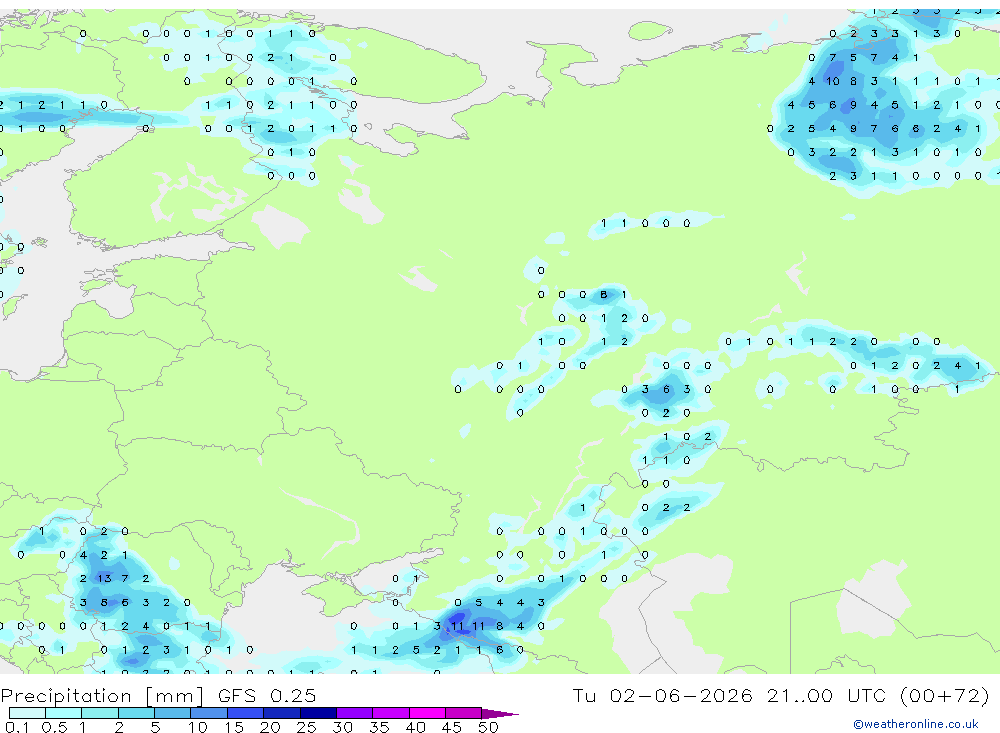
Task: Select the 5–10 mm legend color segment
Action: tap(173, 713)
